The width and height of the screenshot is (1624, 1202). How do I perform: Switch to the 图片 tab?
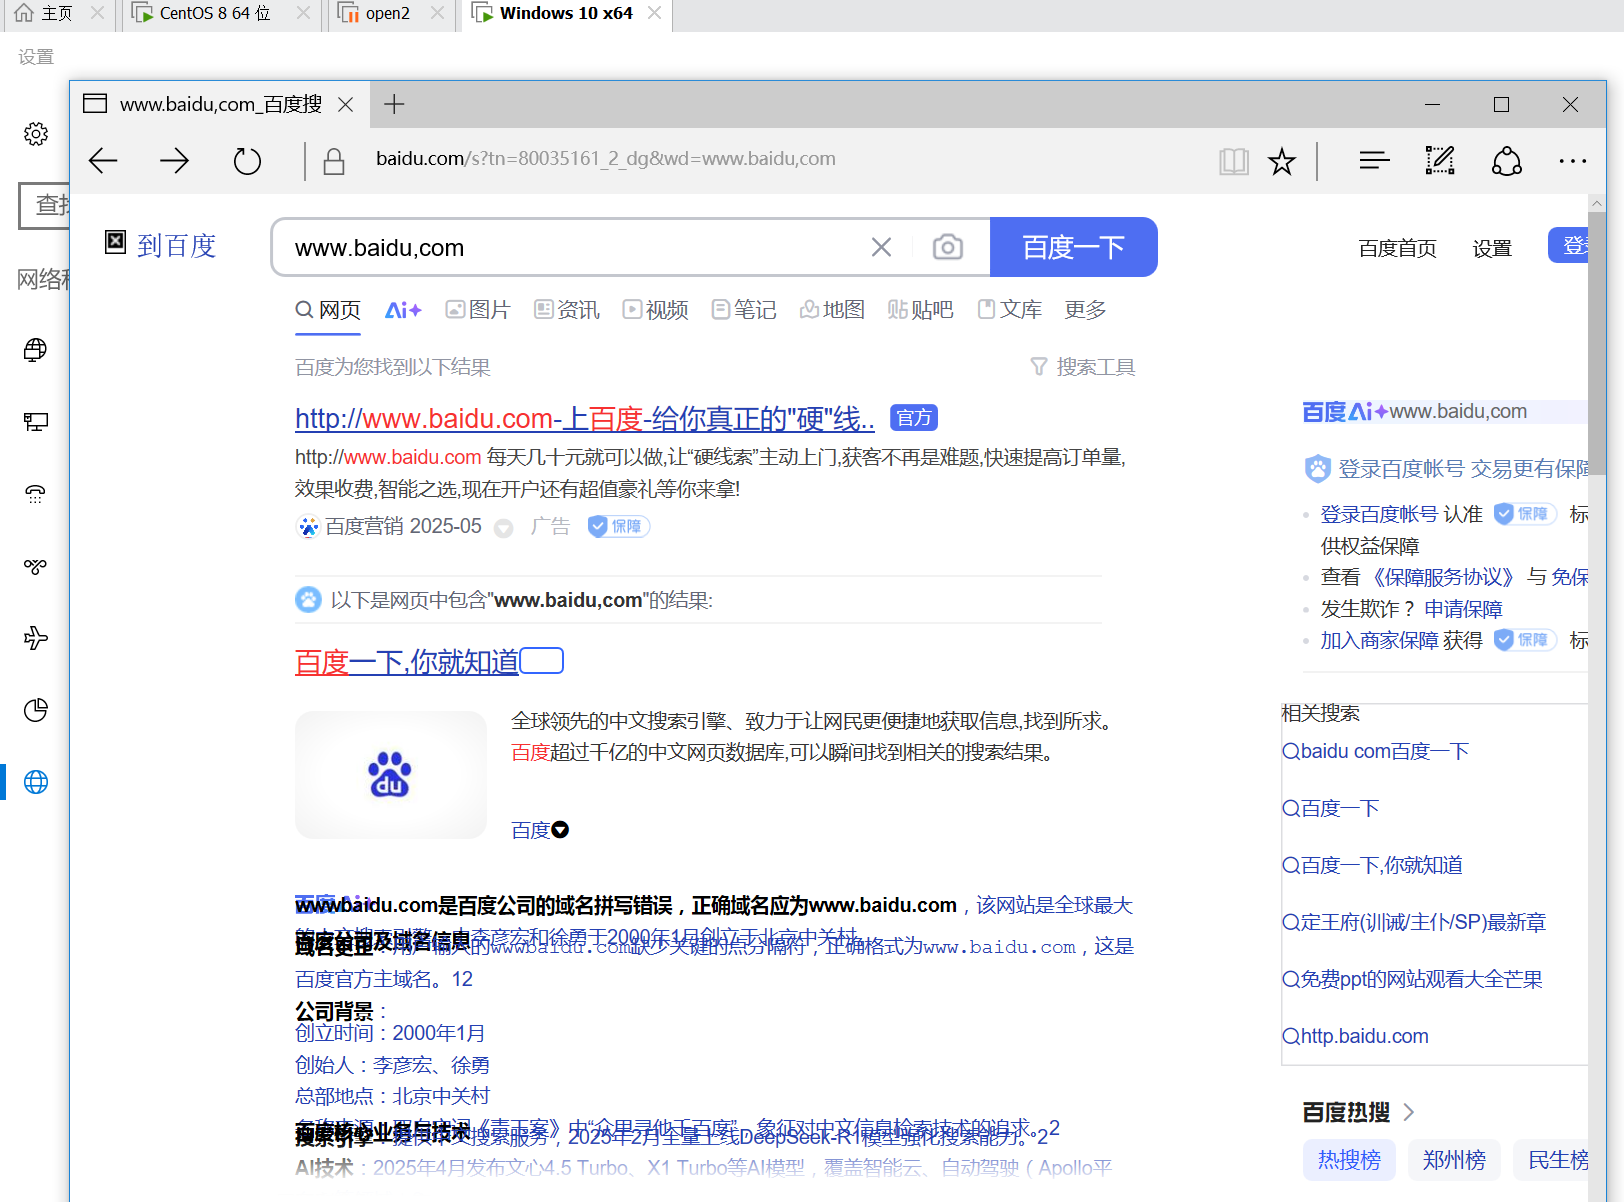click(478, 310)
